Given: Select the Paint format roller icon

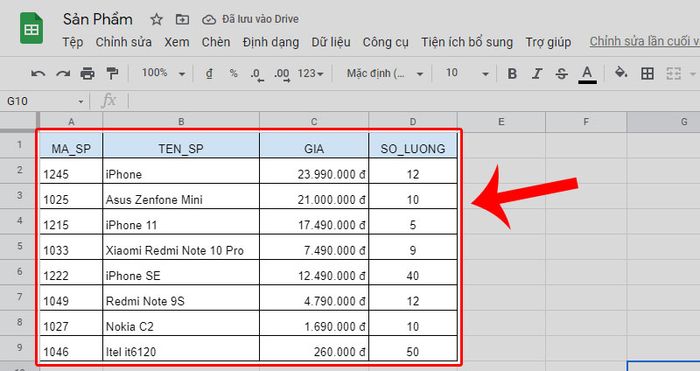Looking at the screenshot, I should coord(112,74).
